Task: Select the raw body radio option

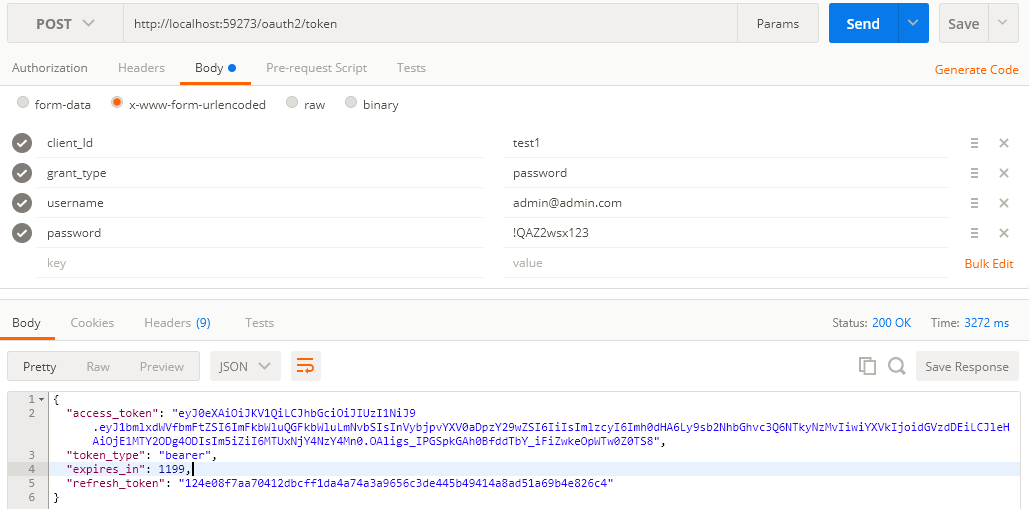Action: point(292,102)
